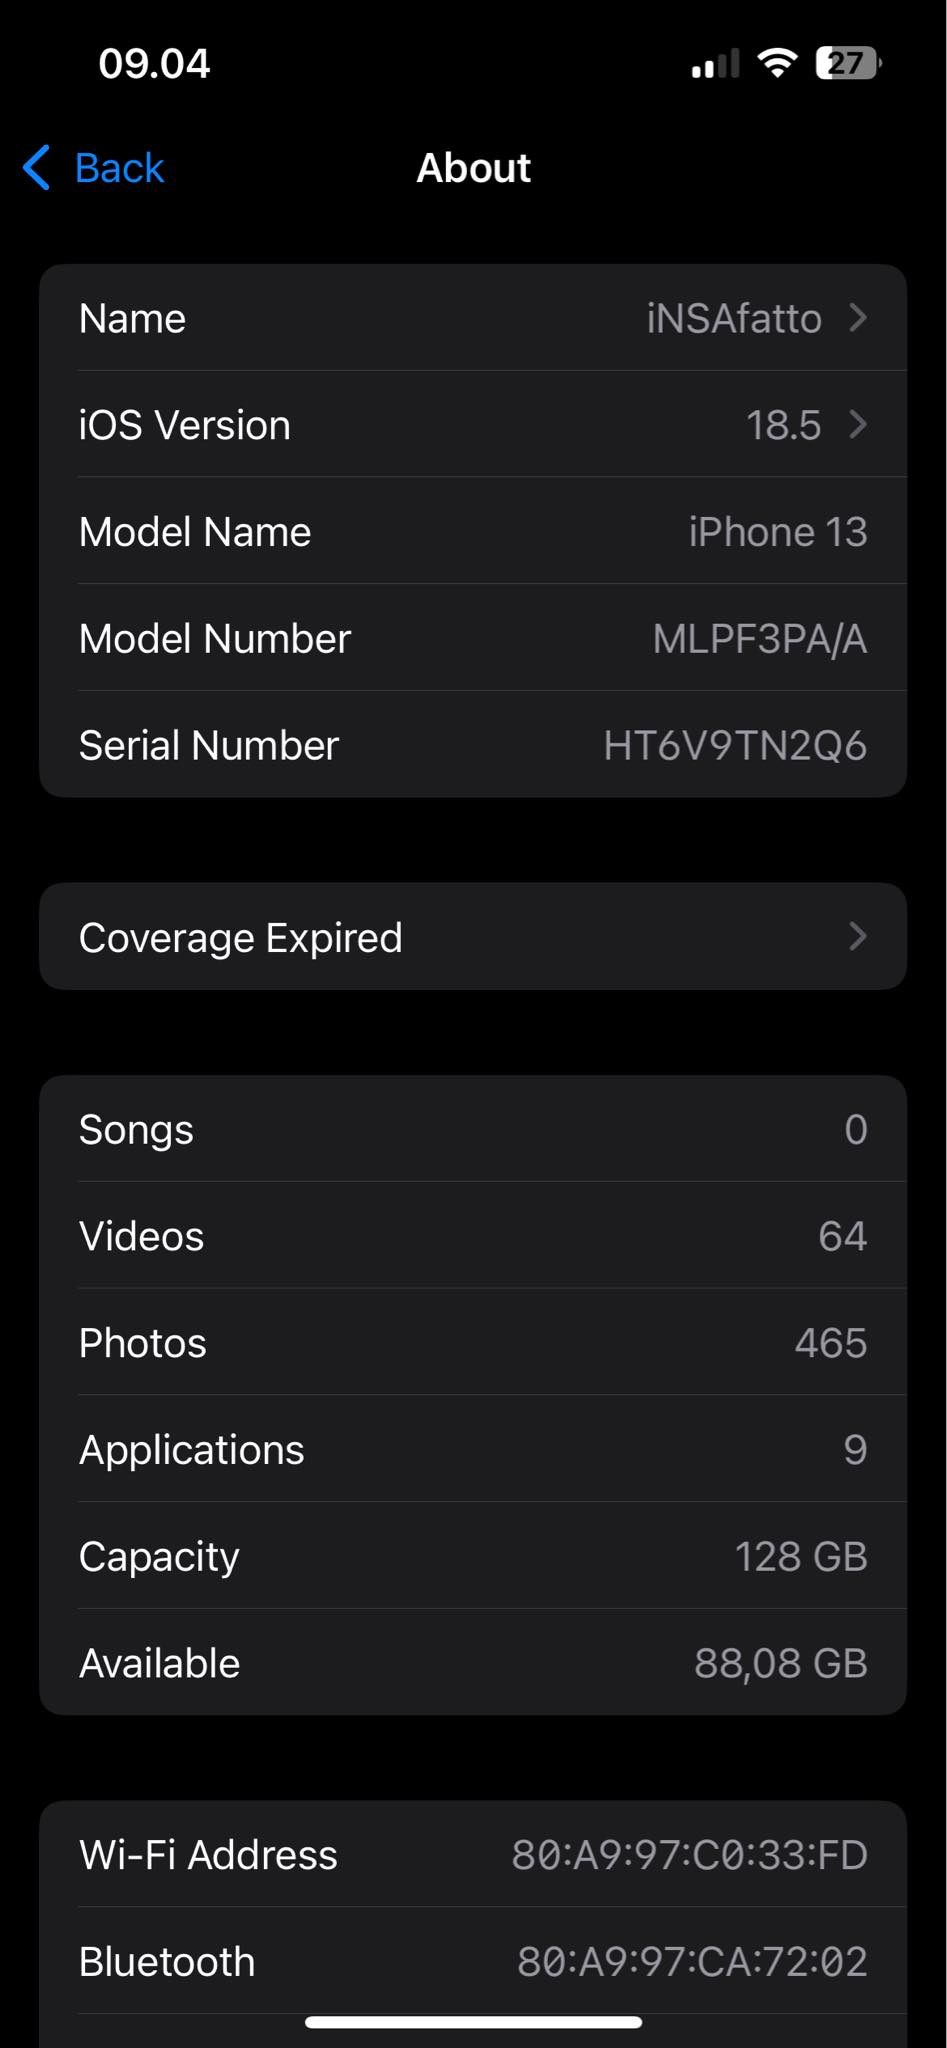Screen dimensions: 947x2048
Task: Select the Serial Number value
Action: click(734, 746)
